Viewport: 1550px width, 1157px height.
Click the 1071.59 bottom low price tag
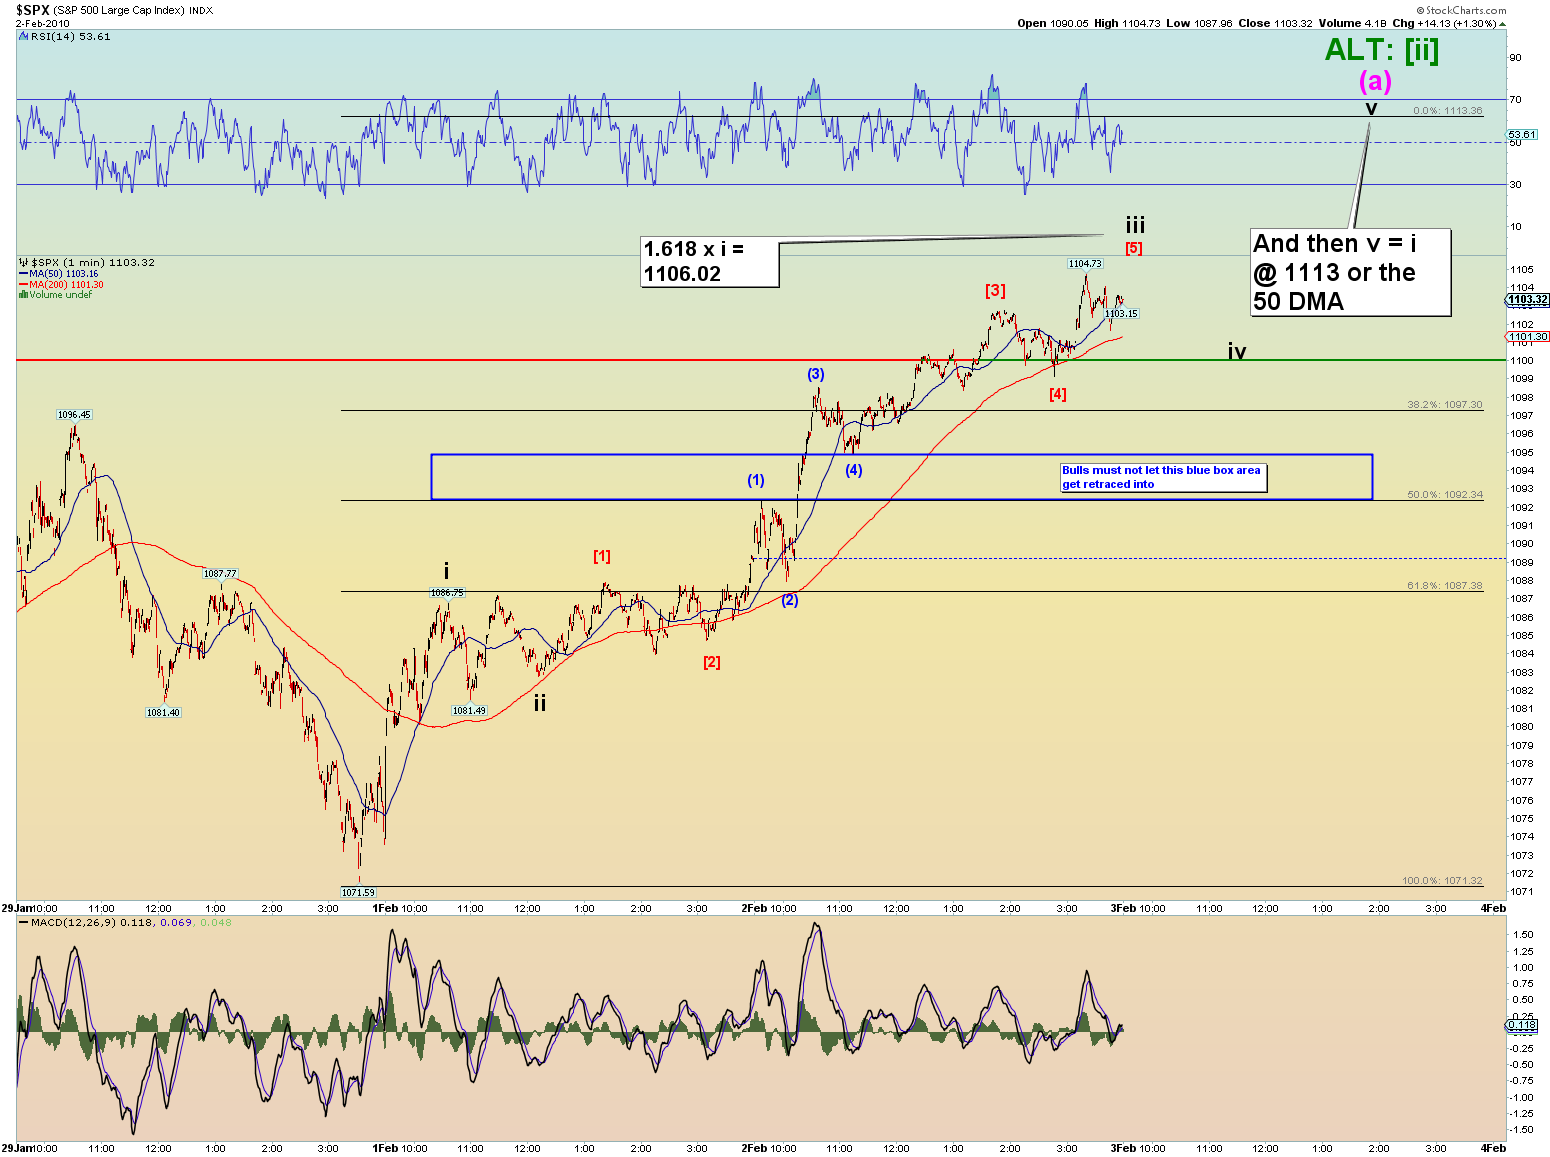point(358,892)
